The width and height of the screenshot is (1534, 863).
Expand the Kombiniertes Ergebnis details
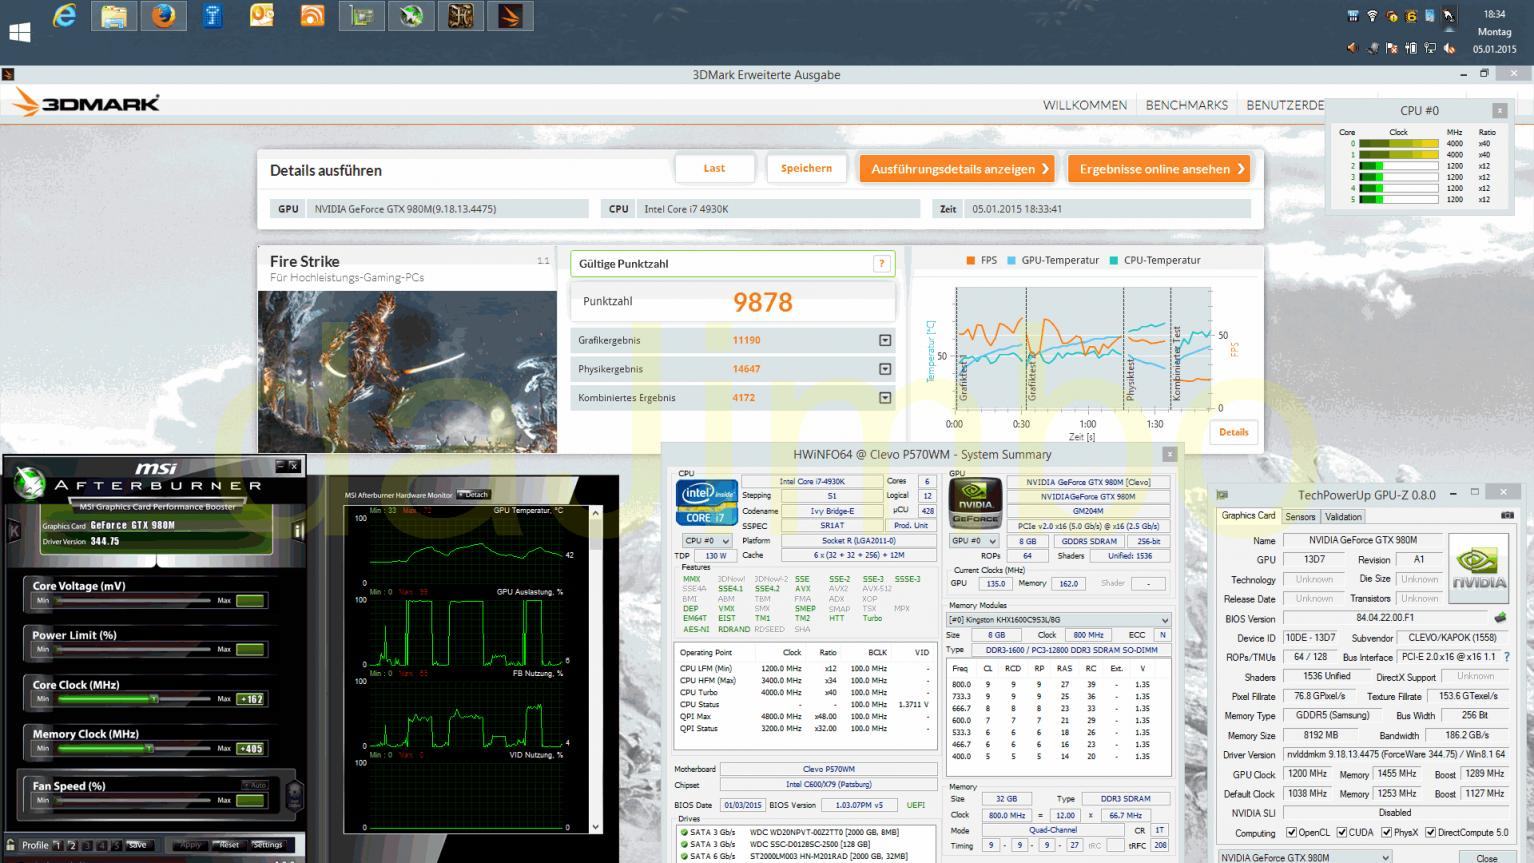885,398
